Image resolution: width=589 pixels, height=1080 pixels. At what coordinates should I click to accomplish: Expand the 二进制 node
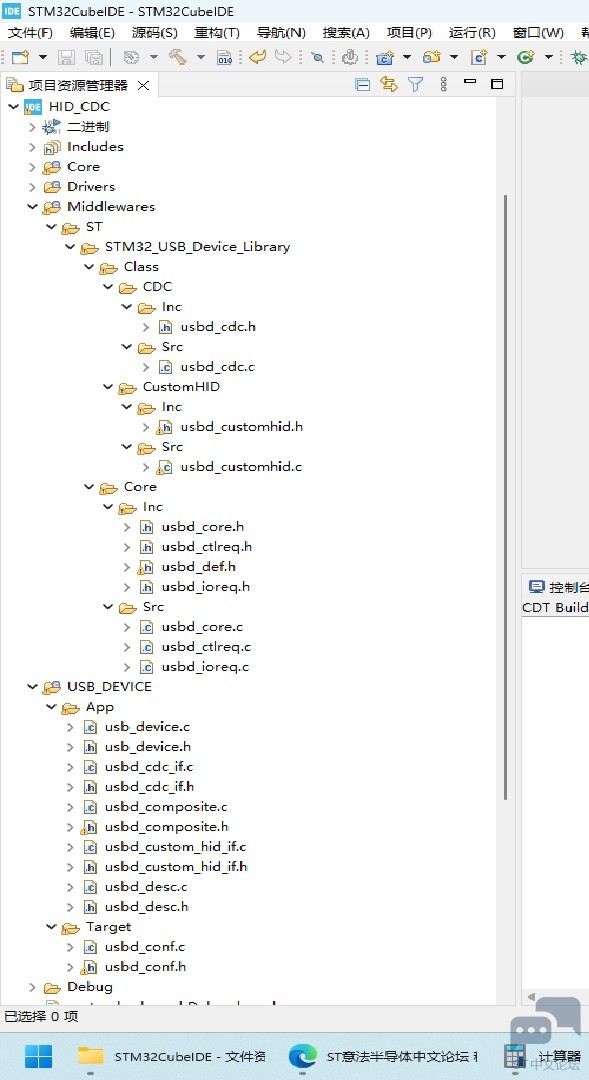click(32, 127)
